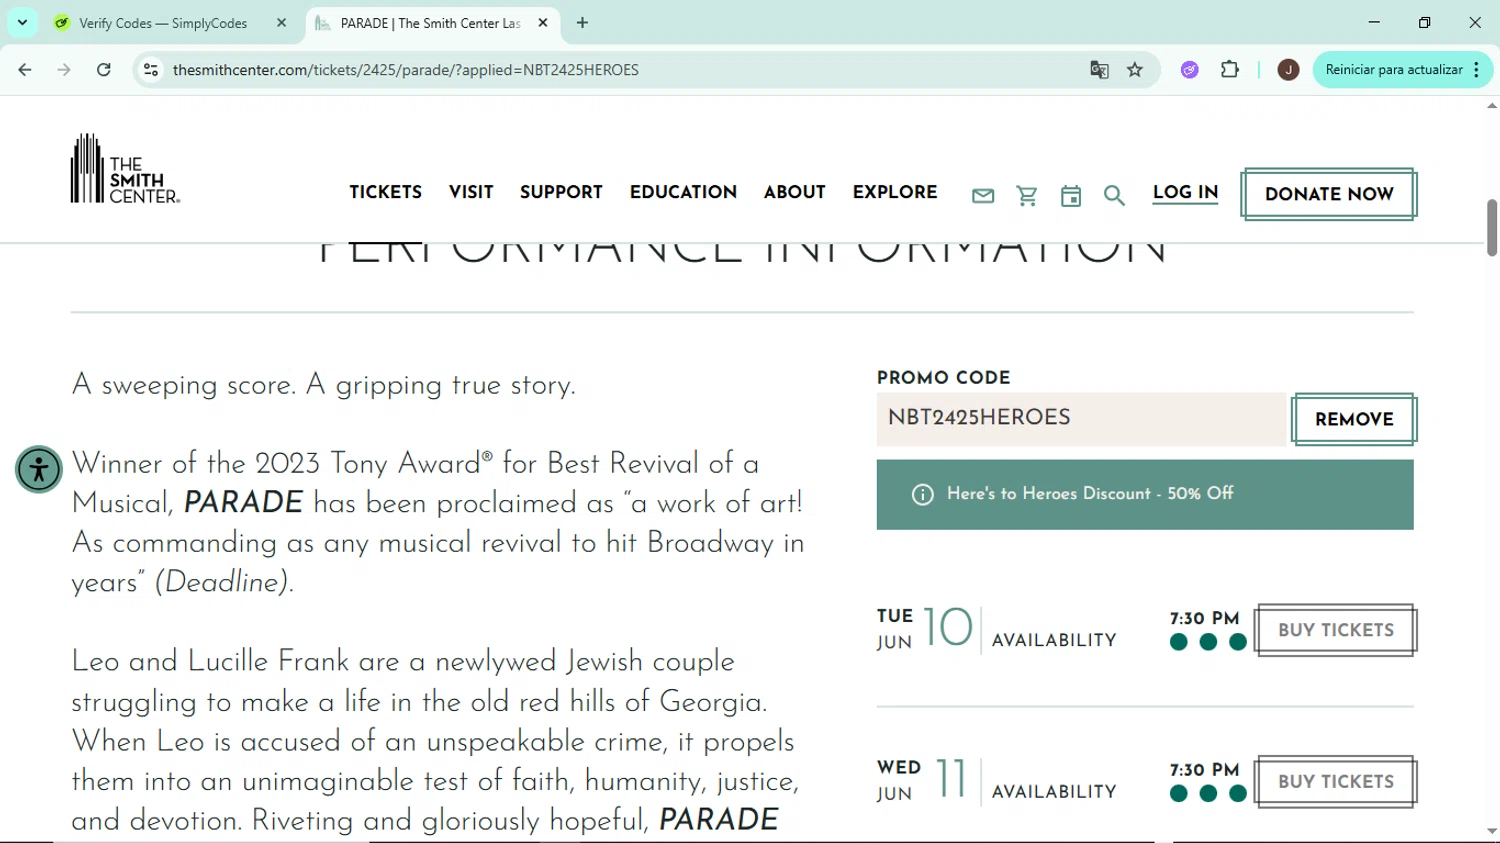This screenshot has width=1500, height=843.
Task: Open the accessibility widget icon
Action: coord(39,469)
